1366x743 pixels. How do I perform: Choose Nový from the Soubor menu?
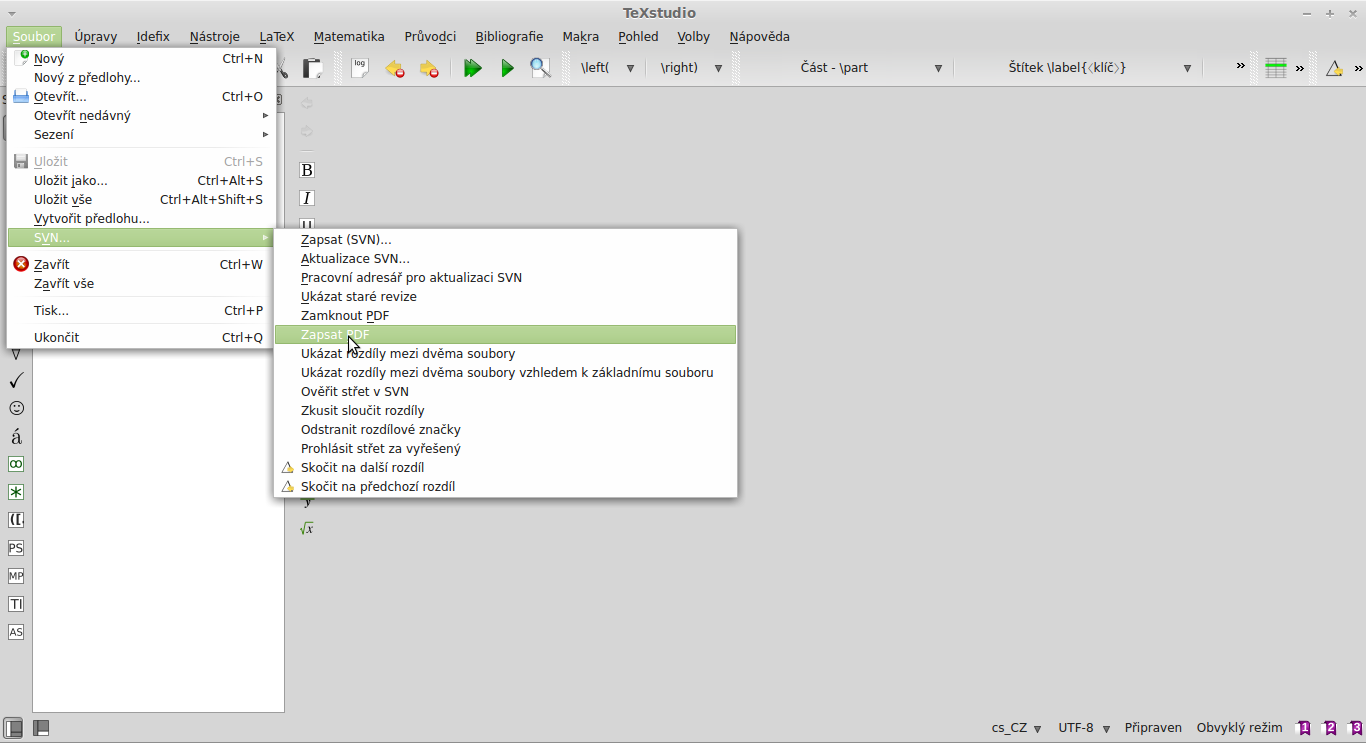point(140,58)
